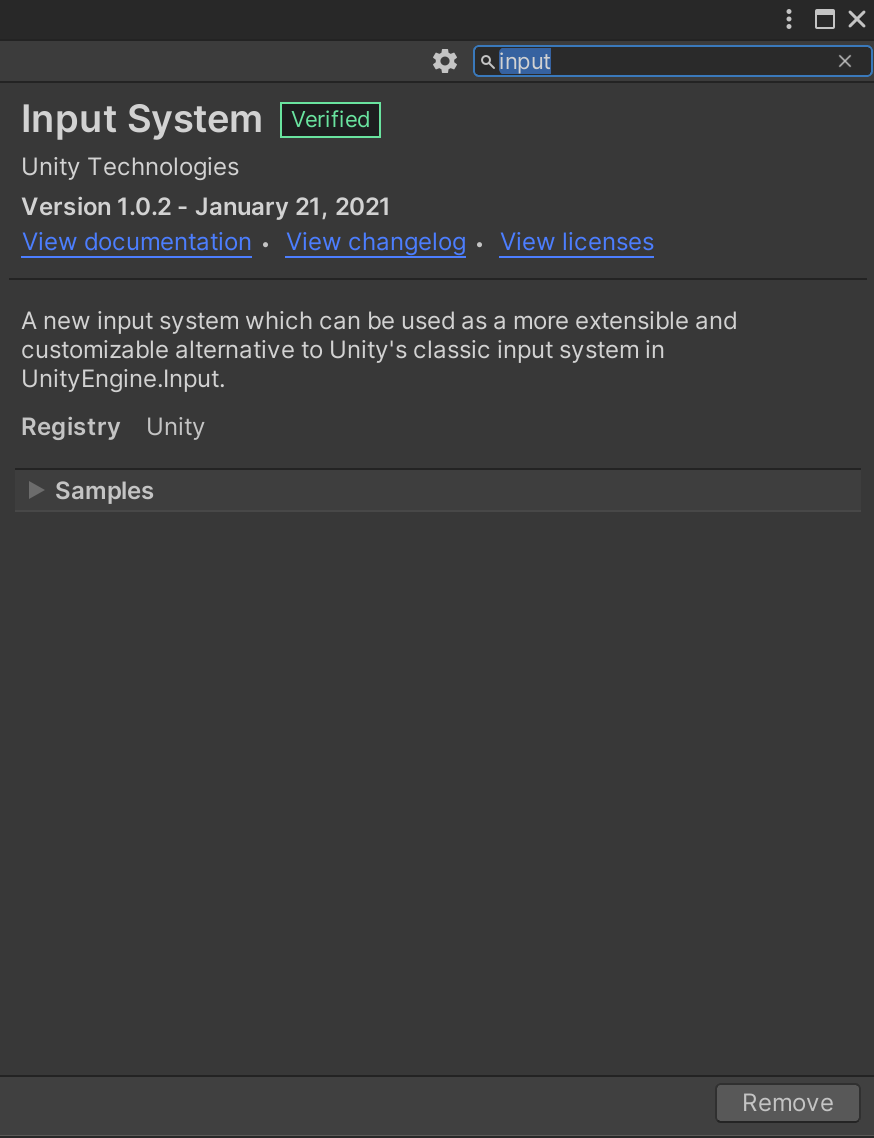Click the green Verified badge
Screen dimensions: 874x1138
[x=330, y=120]
